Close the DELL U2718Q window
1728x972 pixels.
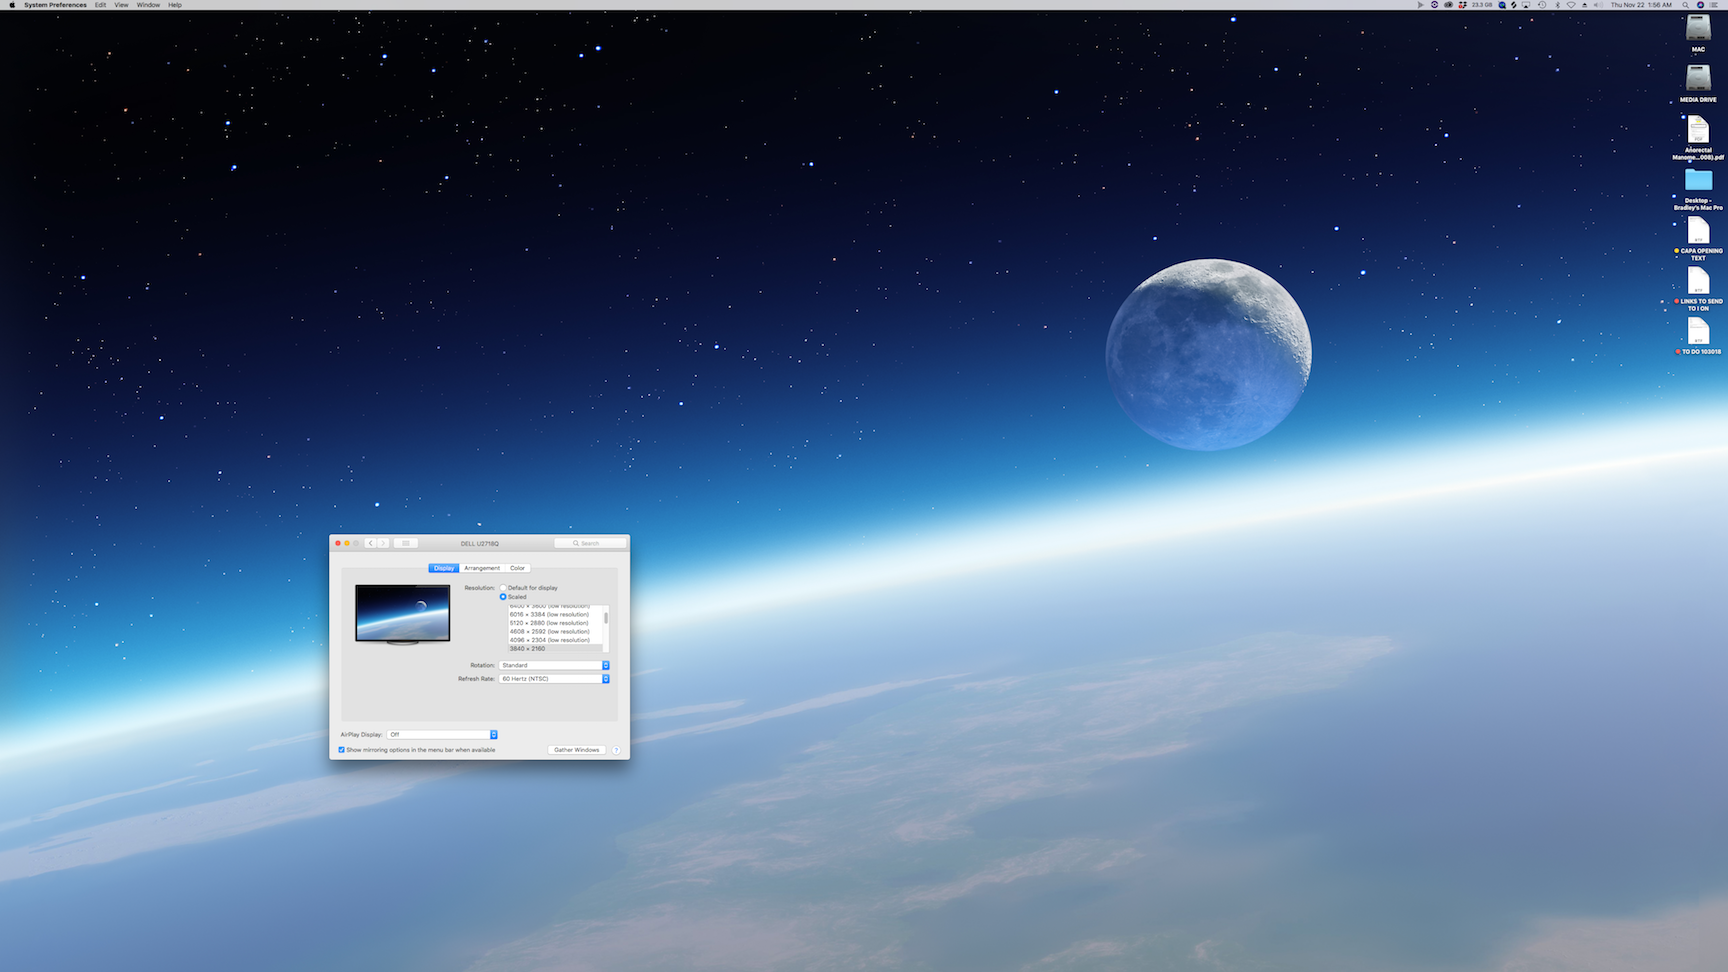coord(338,543)
